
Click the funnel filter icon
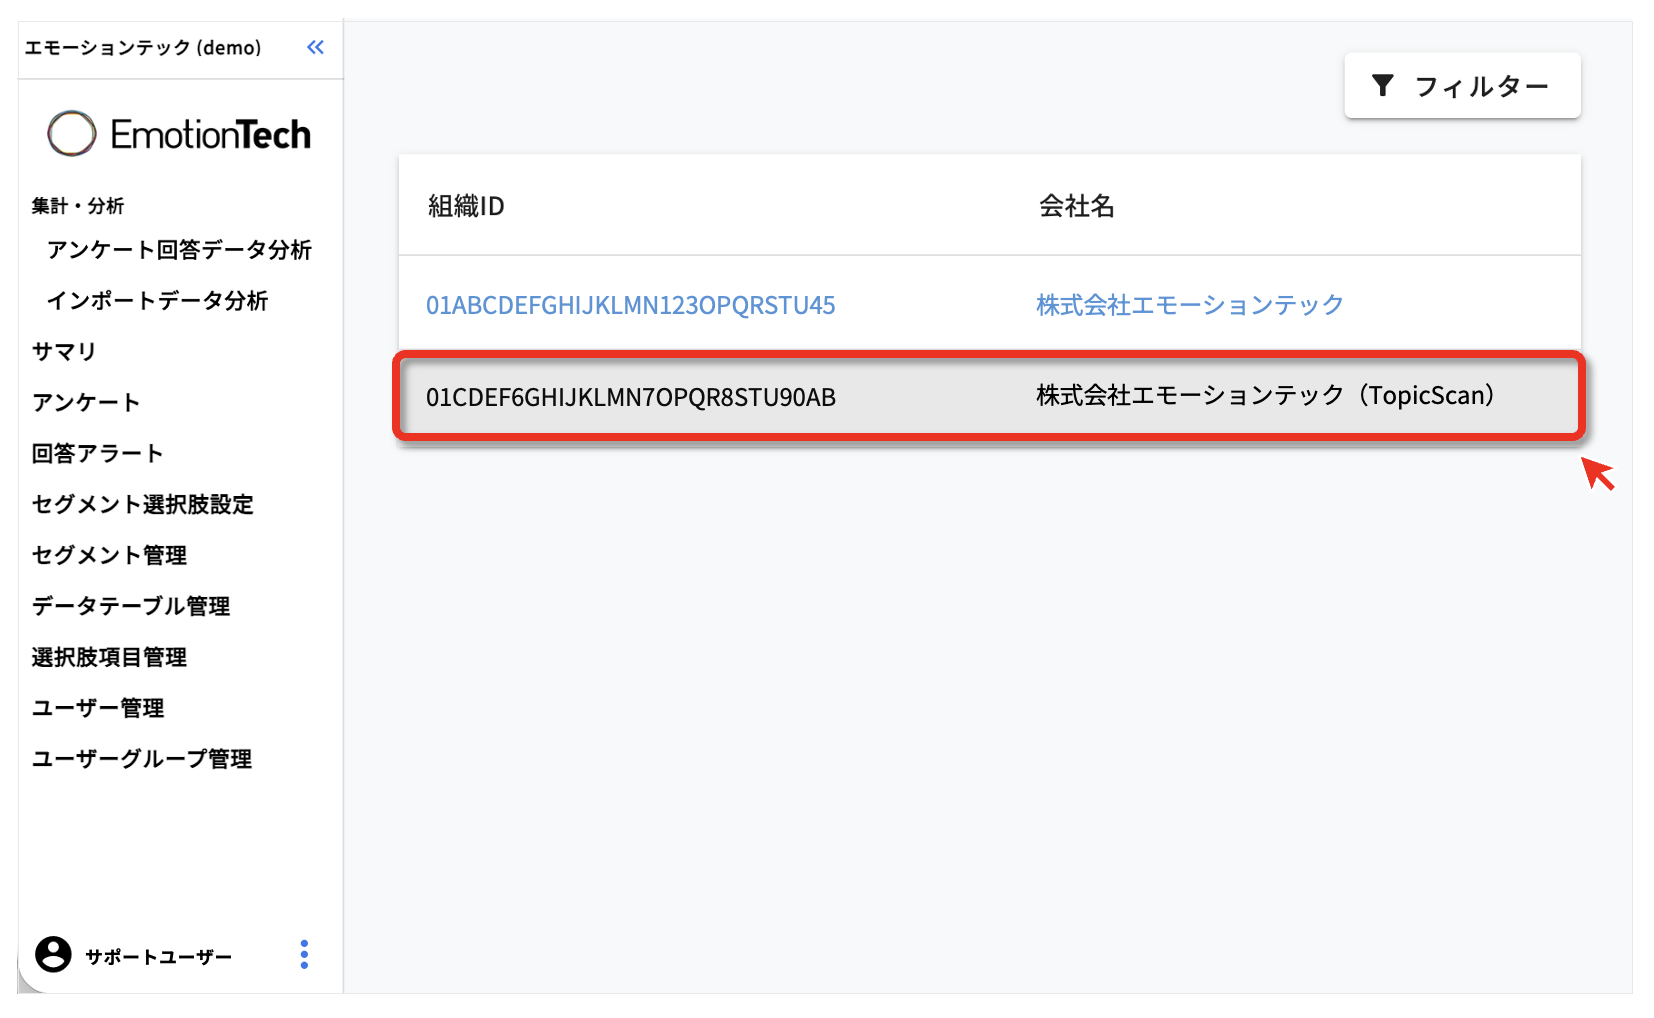point(1382,86)
